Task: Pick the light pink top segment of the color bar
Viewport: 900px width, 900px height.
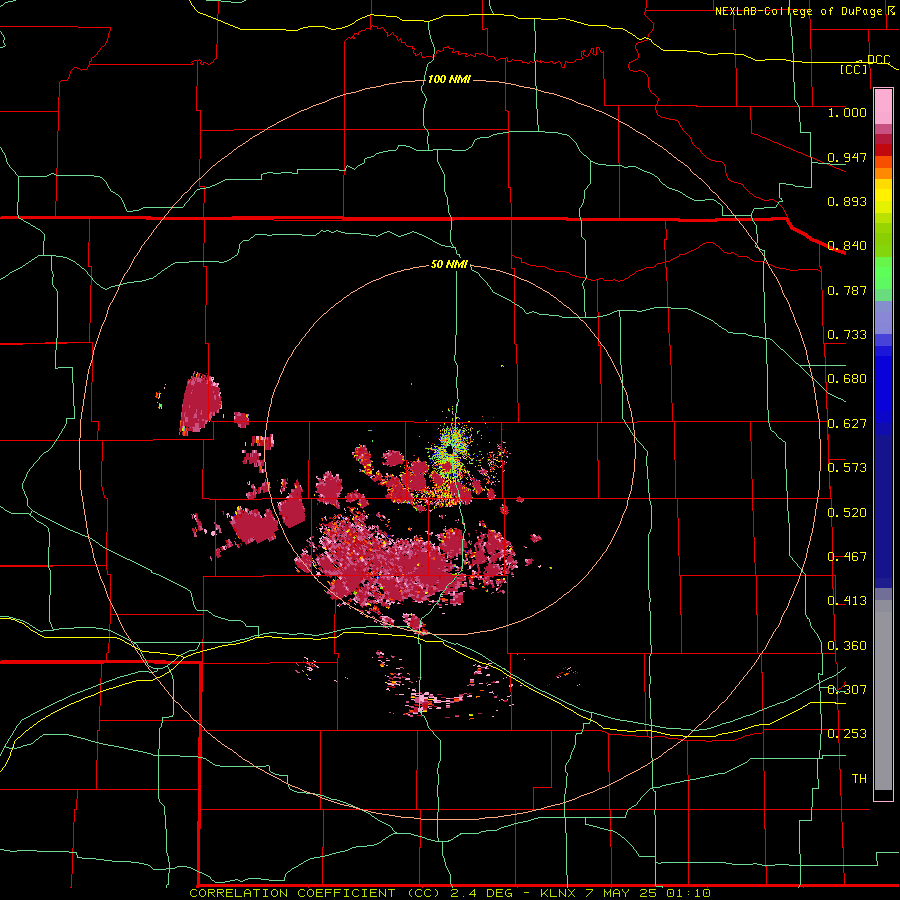Action: 883,107
